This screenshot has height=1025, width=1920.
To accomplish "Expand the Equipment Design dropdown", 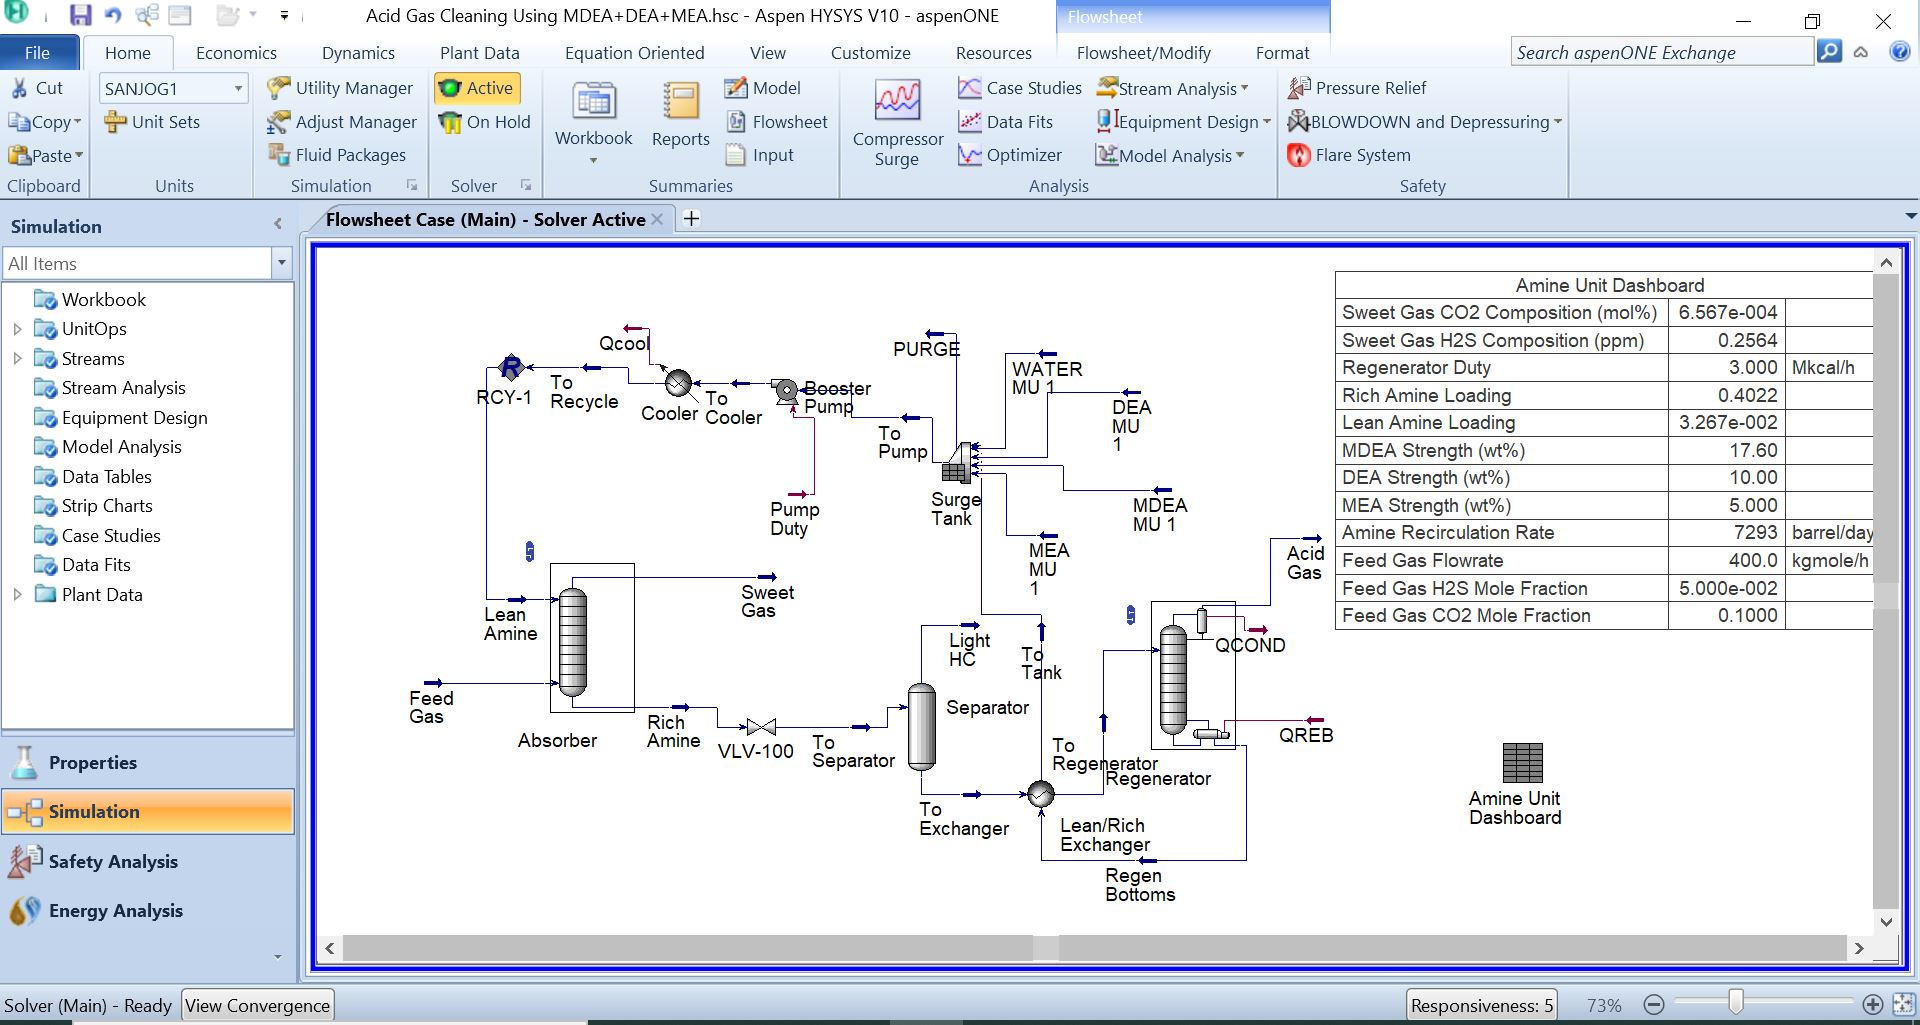I will 1266,123.
